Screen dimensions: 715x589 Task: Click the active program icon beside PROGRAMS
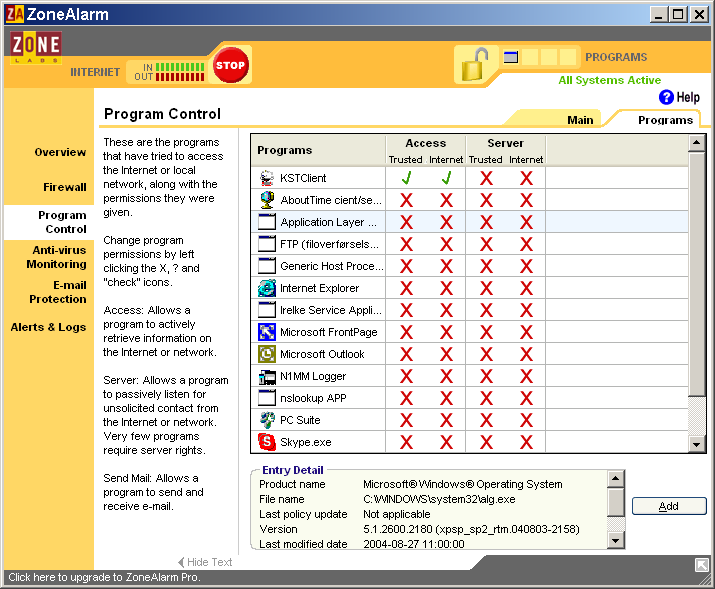click(x=511, y=57)
